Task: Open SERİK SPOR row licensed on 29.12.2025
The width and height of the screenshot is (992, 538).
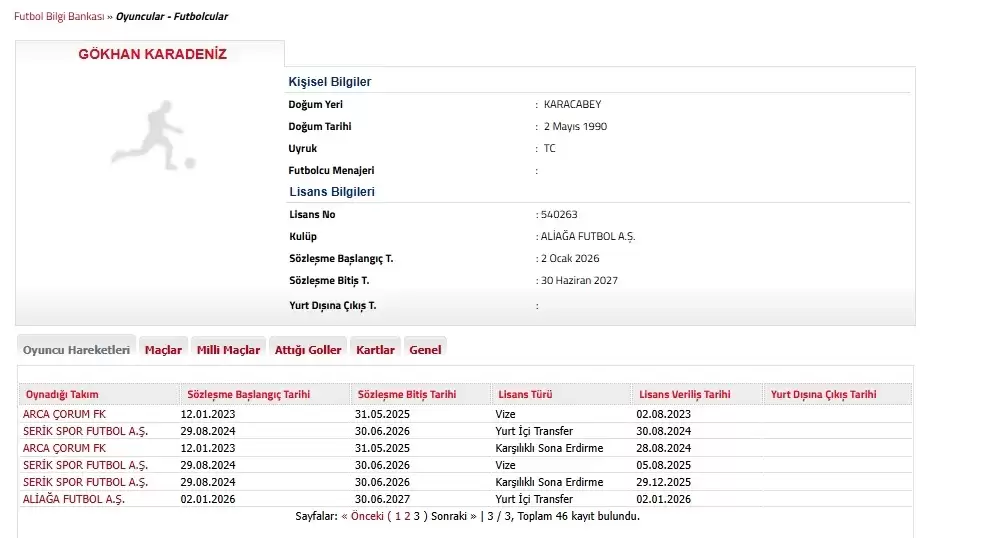Action: click(85, 482)
